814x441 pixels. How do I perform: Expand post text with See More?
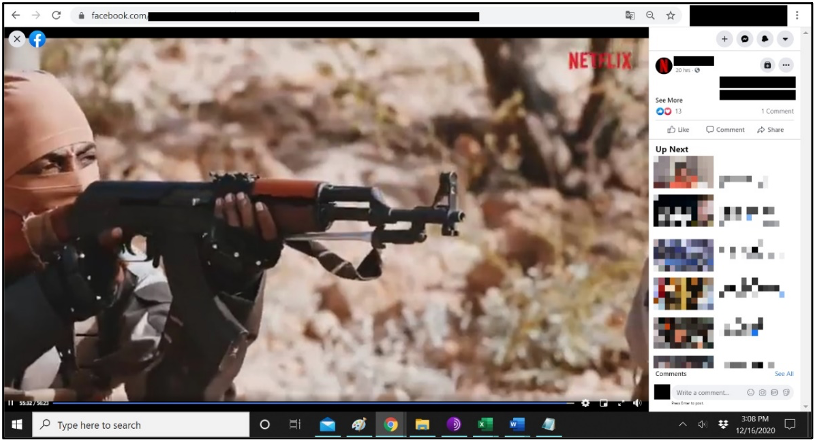(669, 100)
